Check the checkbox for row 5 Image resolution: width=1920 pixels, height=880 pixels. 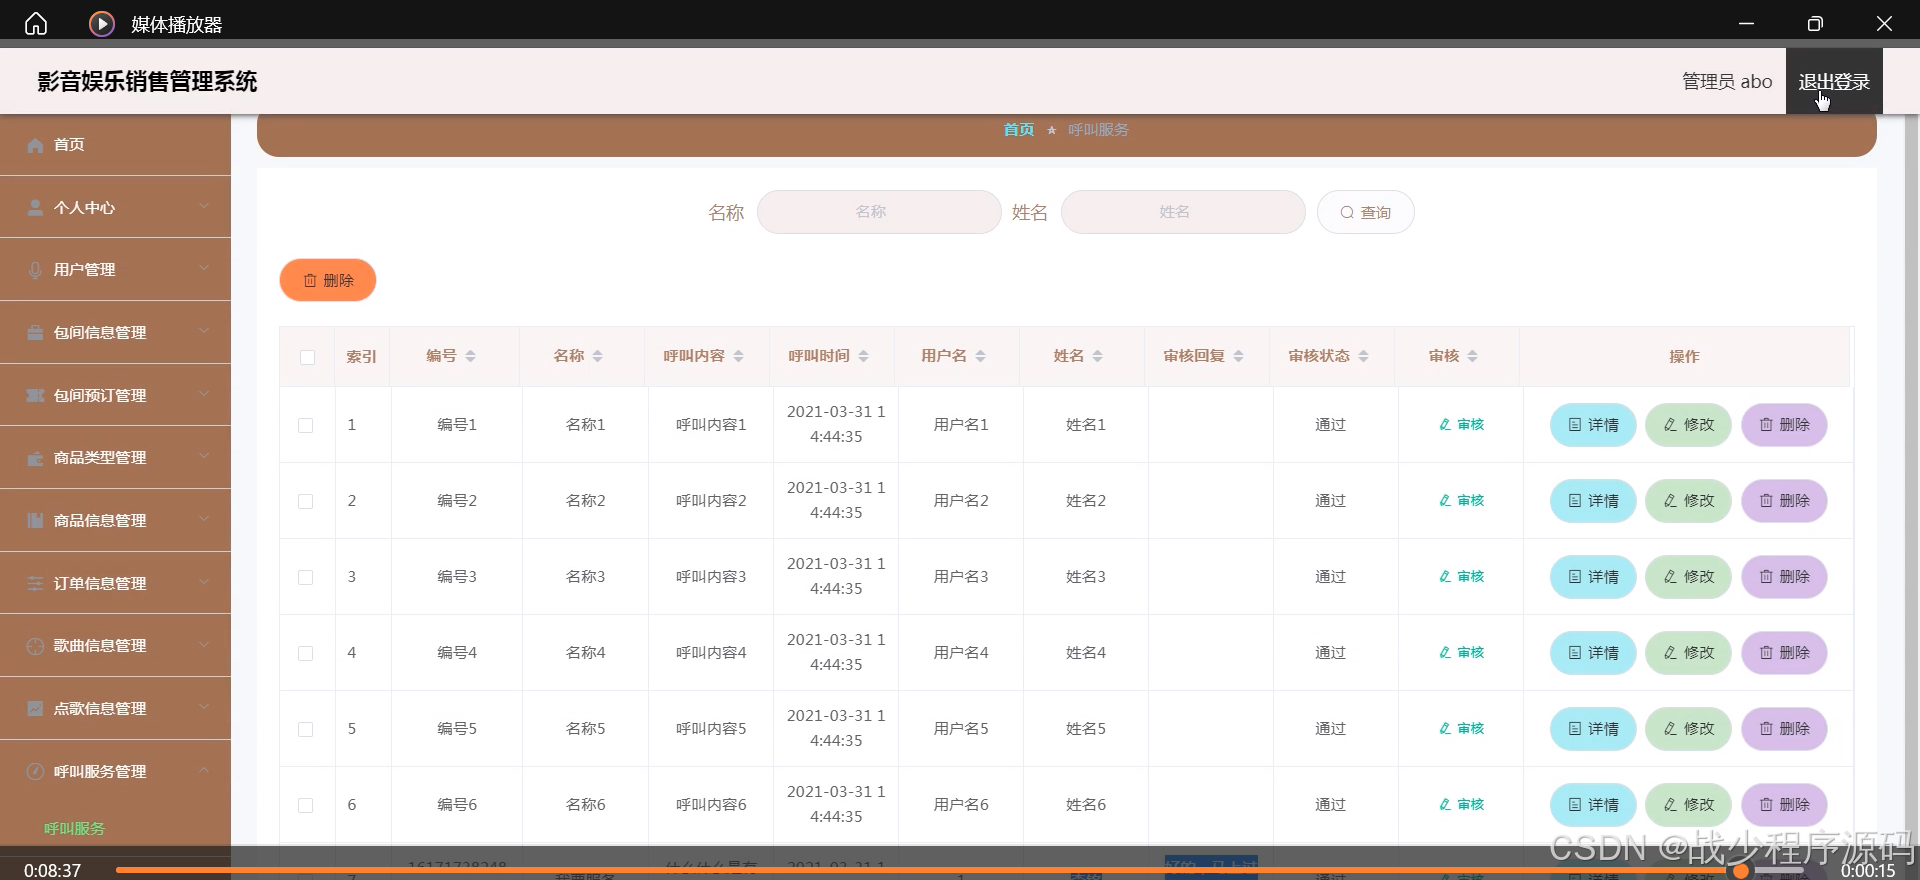click(x=306, y=729)
